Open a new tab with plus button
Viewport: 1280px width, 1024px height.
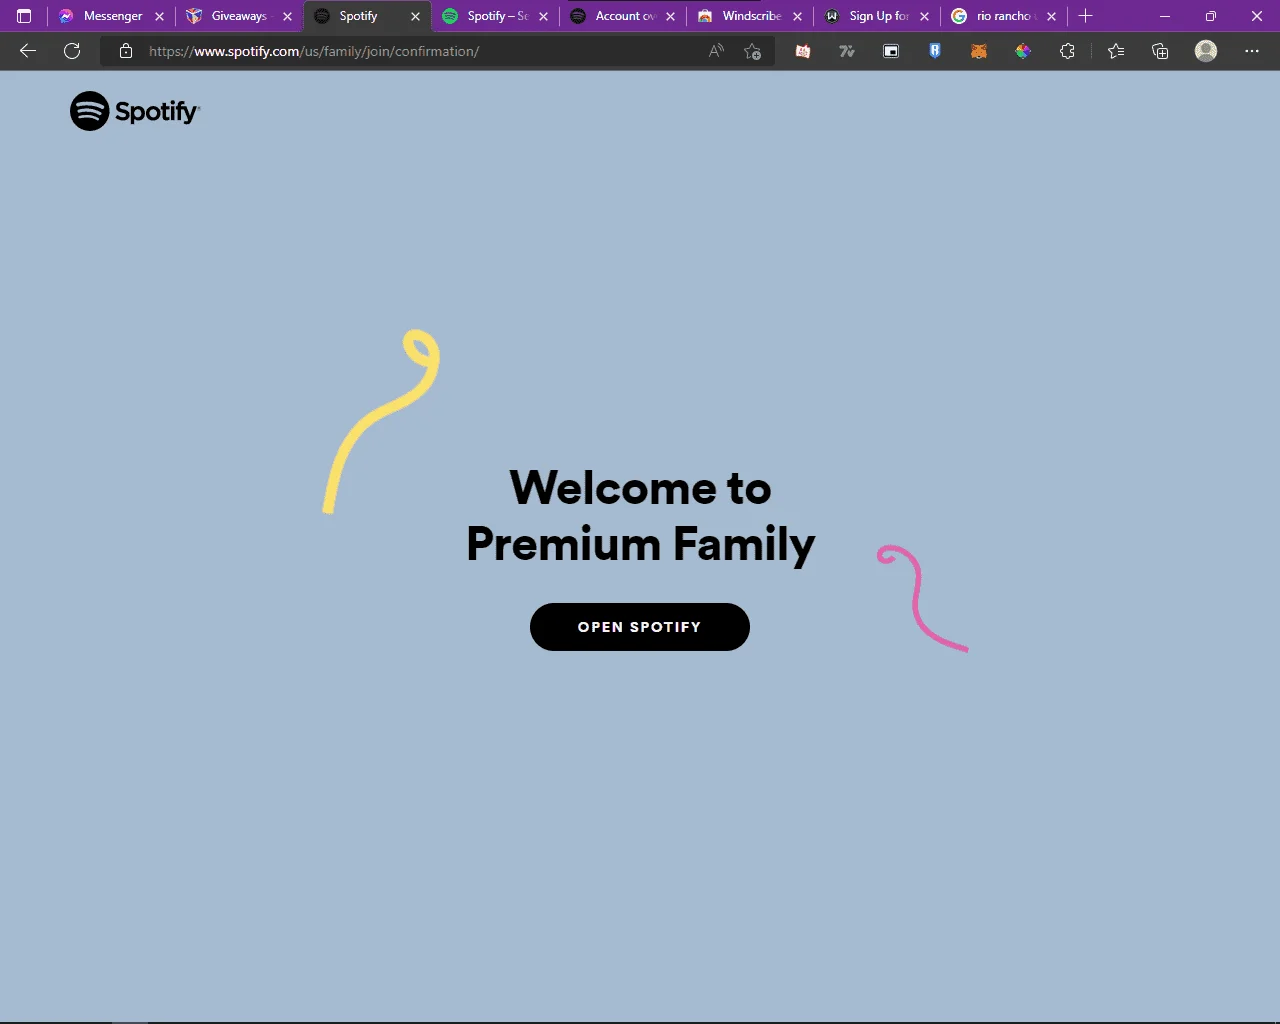1086,16
